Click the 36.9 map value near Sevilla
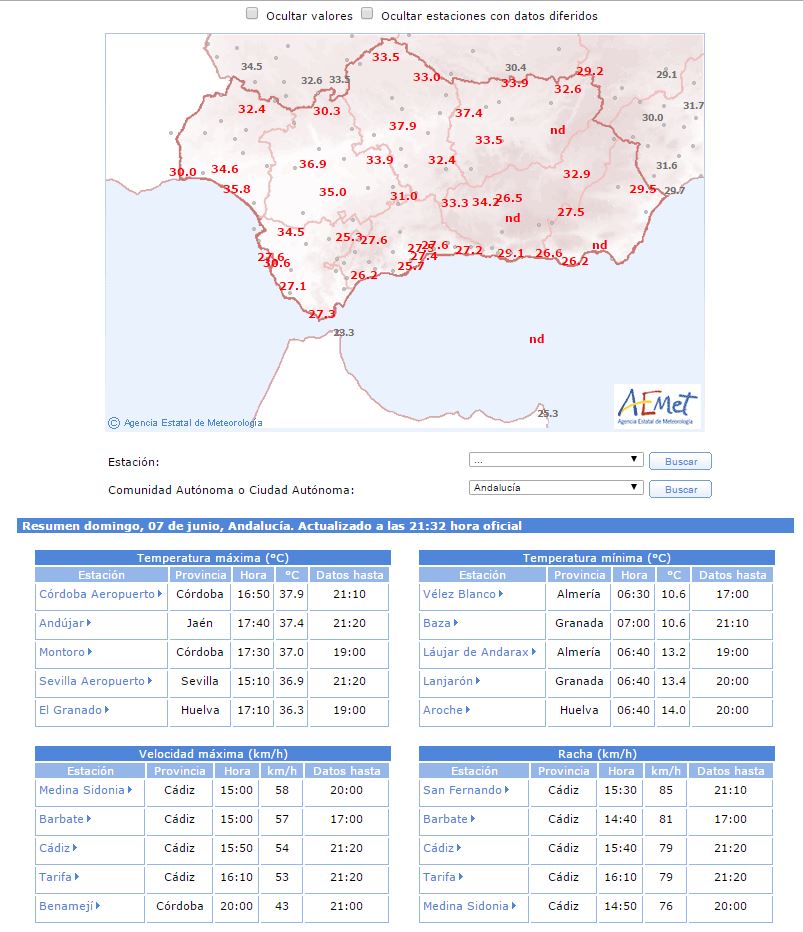Image resolution: width=803 pixels, height=932 pixels. 313,164
